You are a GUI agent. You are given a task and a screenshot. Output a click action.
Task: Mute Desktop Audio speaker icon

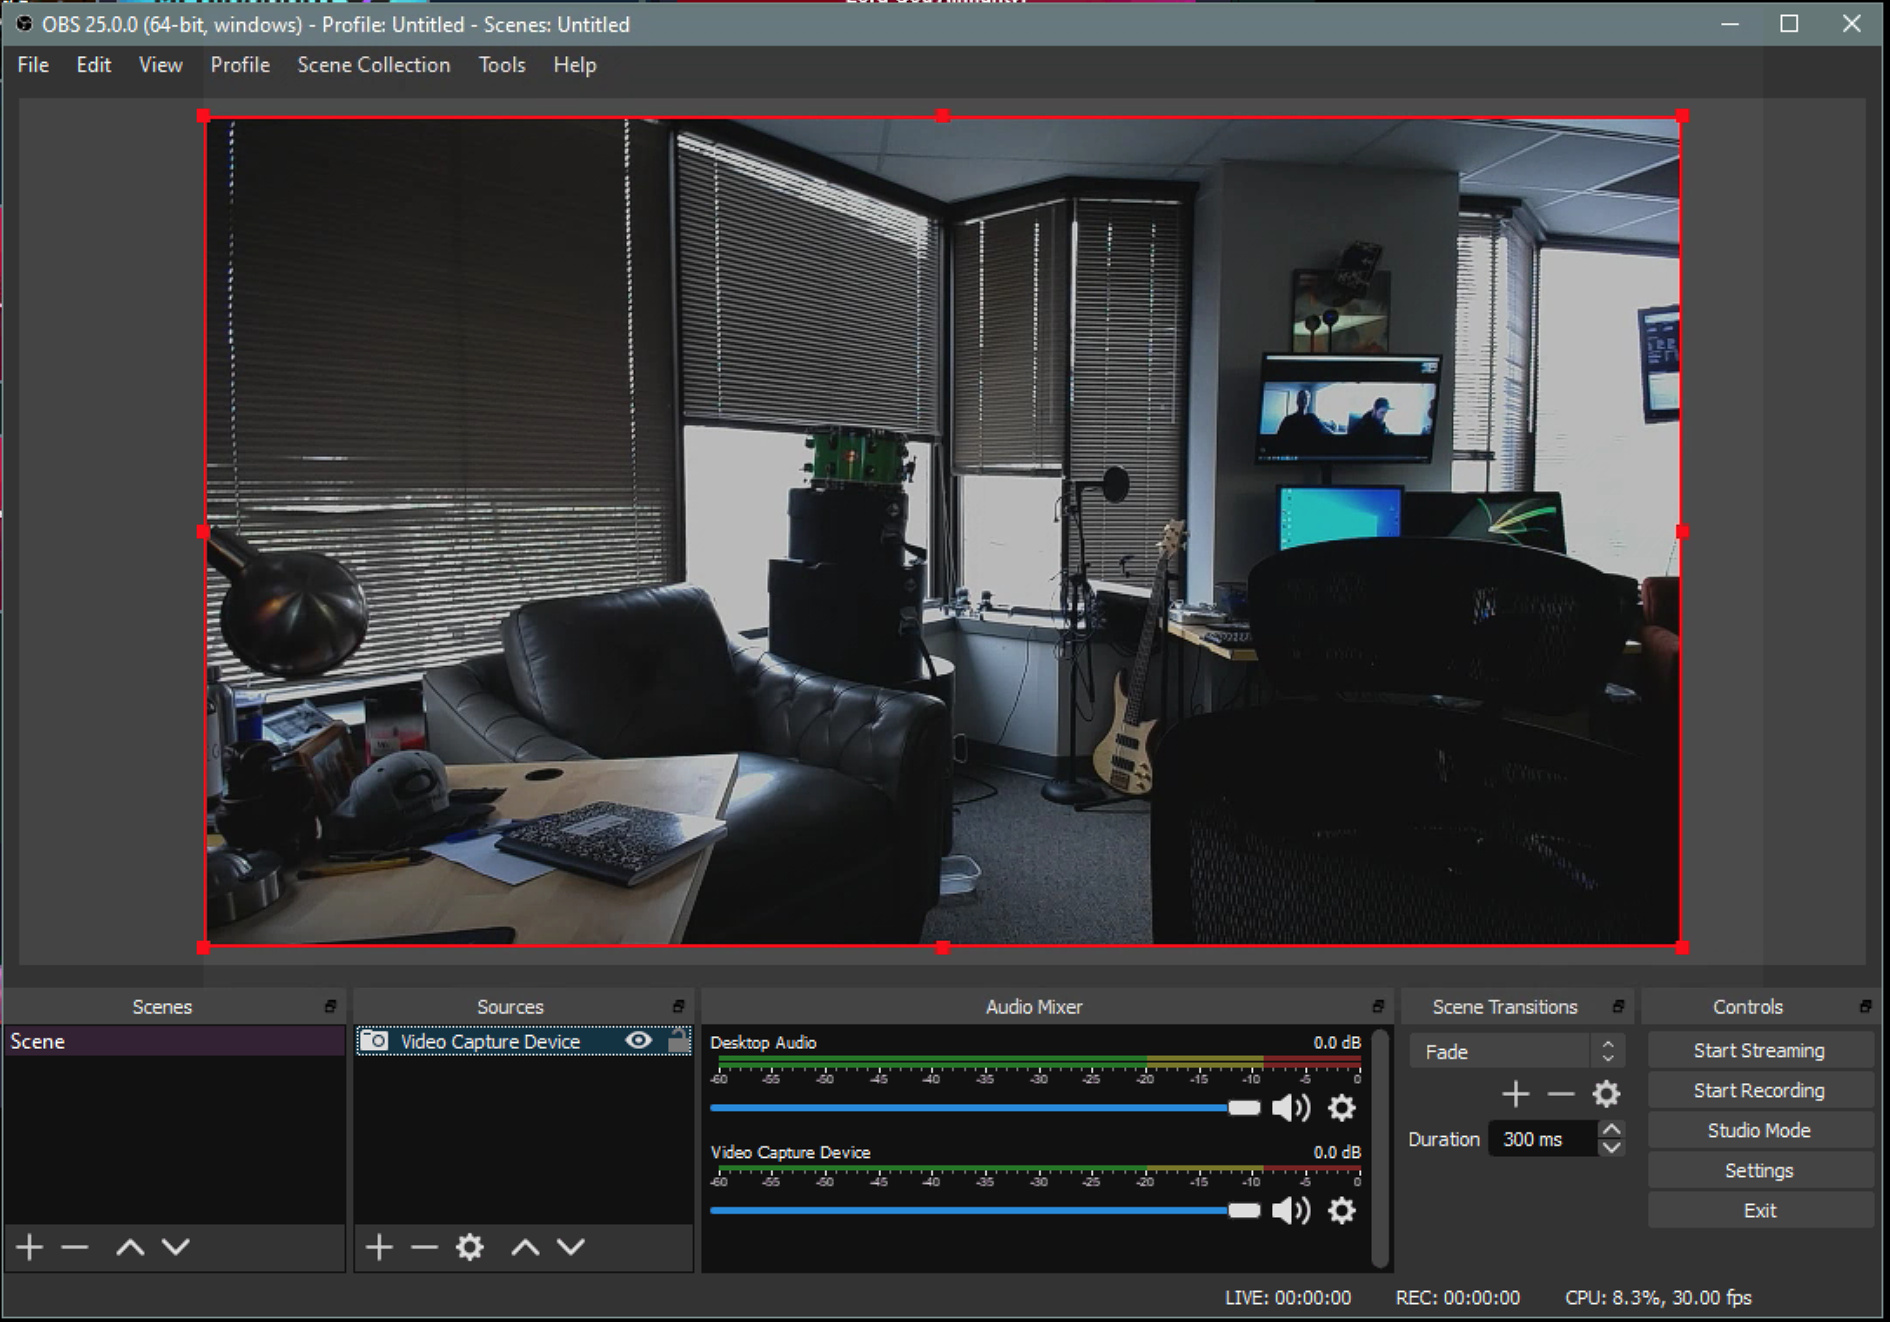click(1290, 1108)
